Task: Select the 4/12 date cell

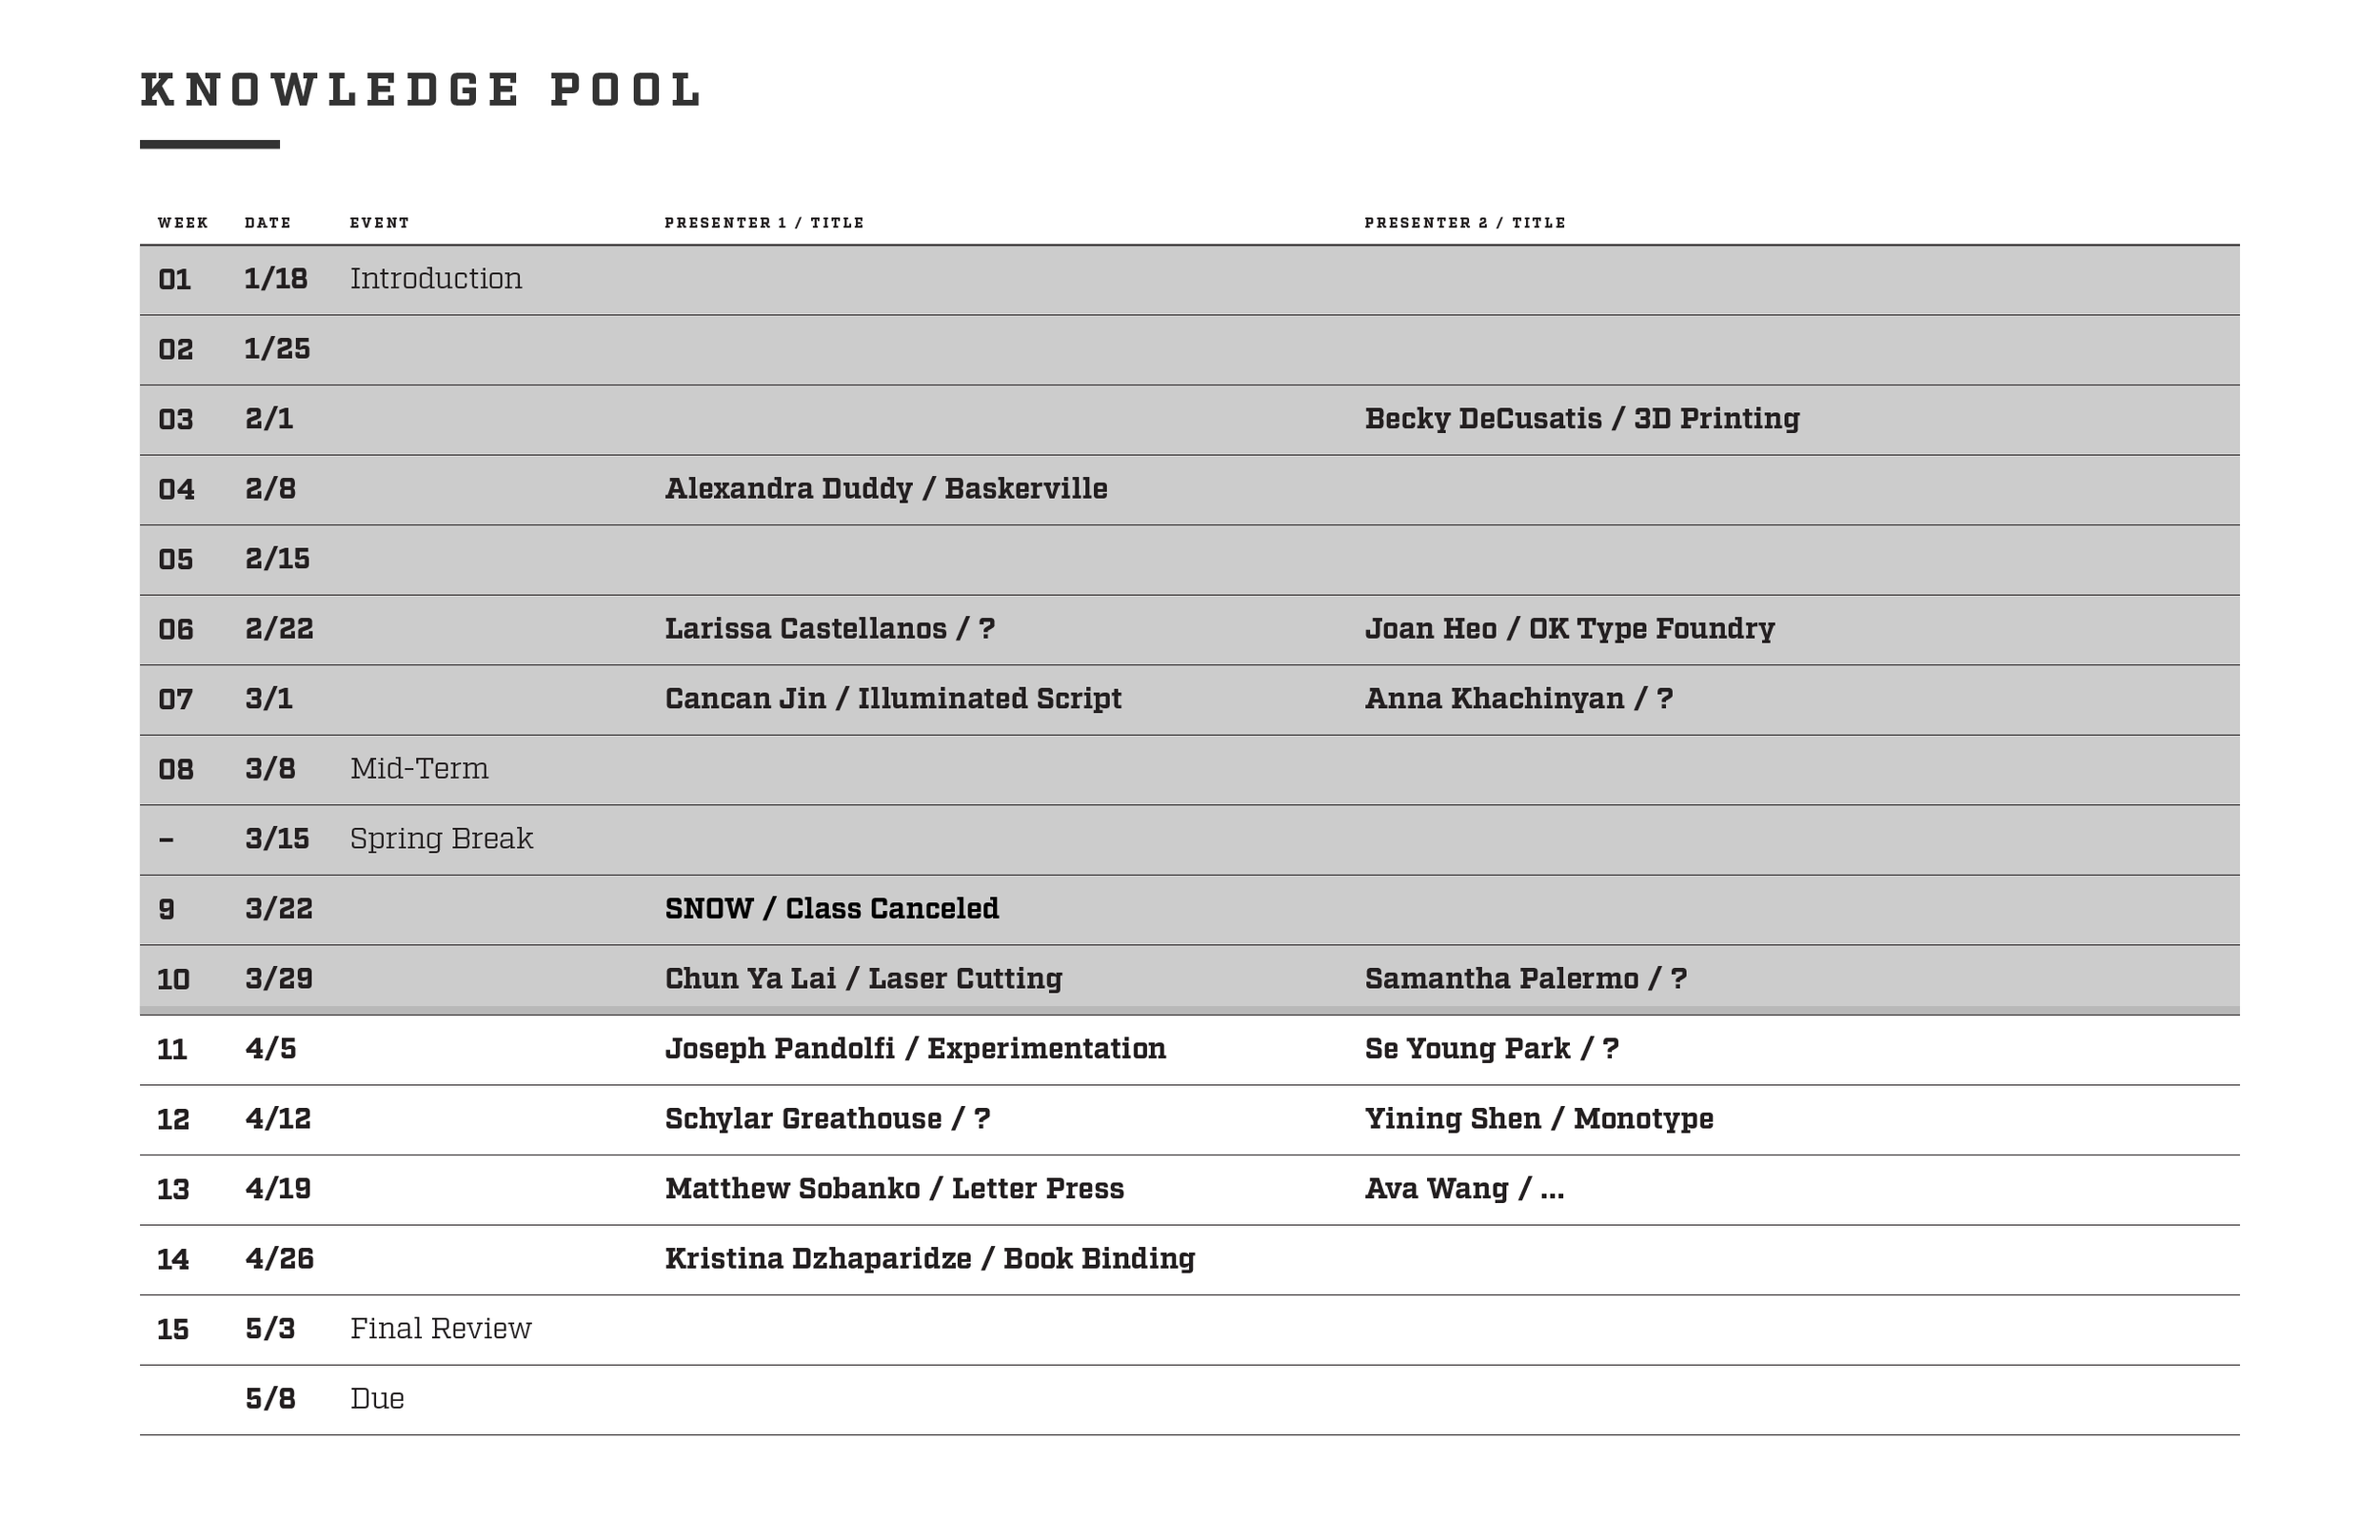Action: click(278, 1119)
